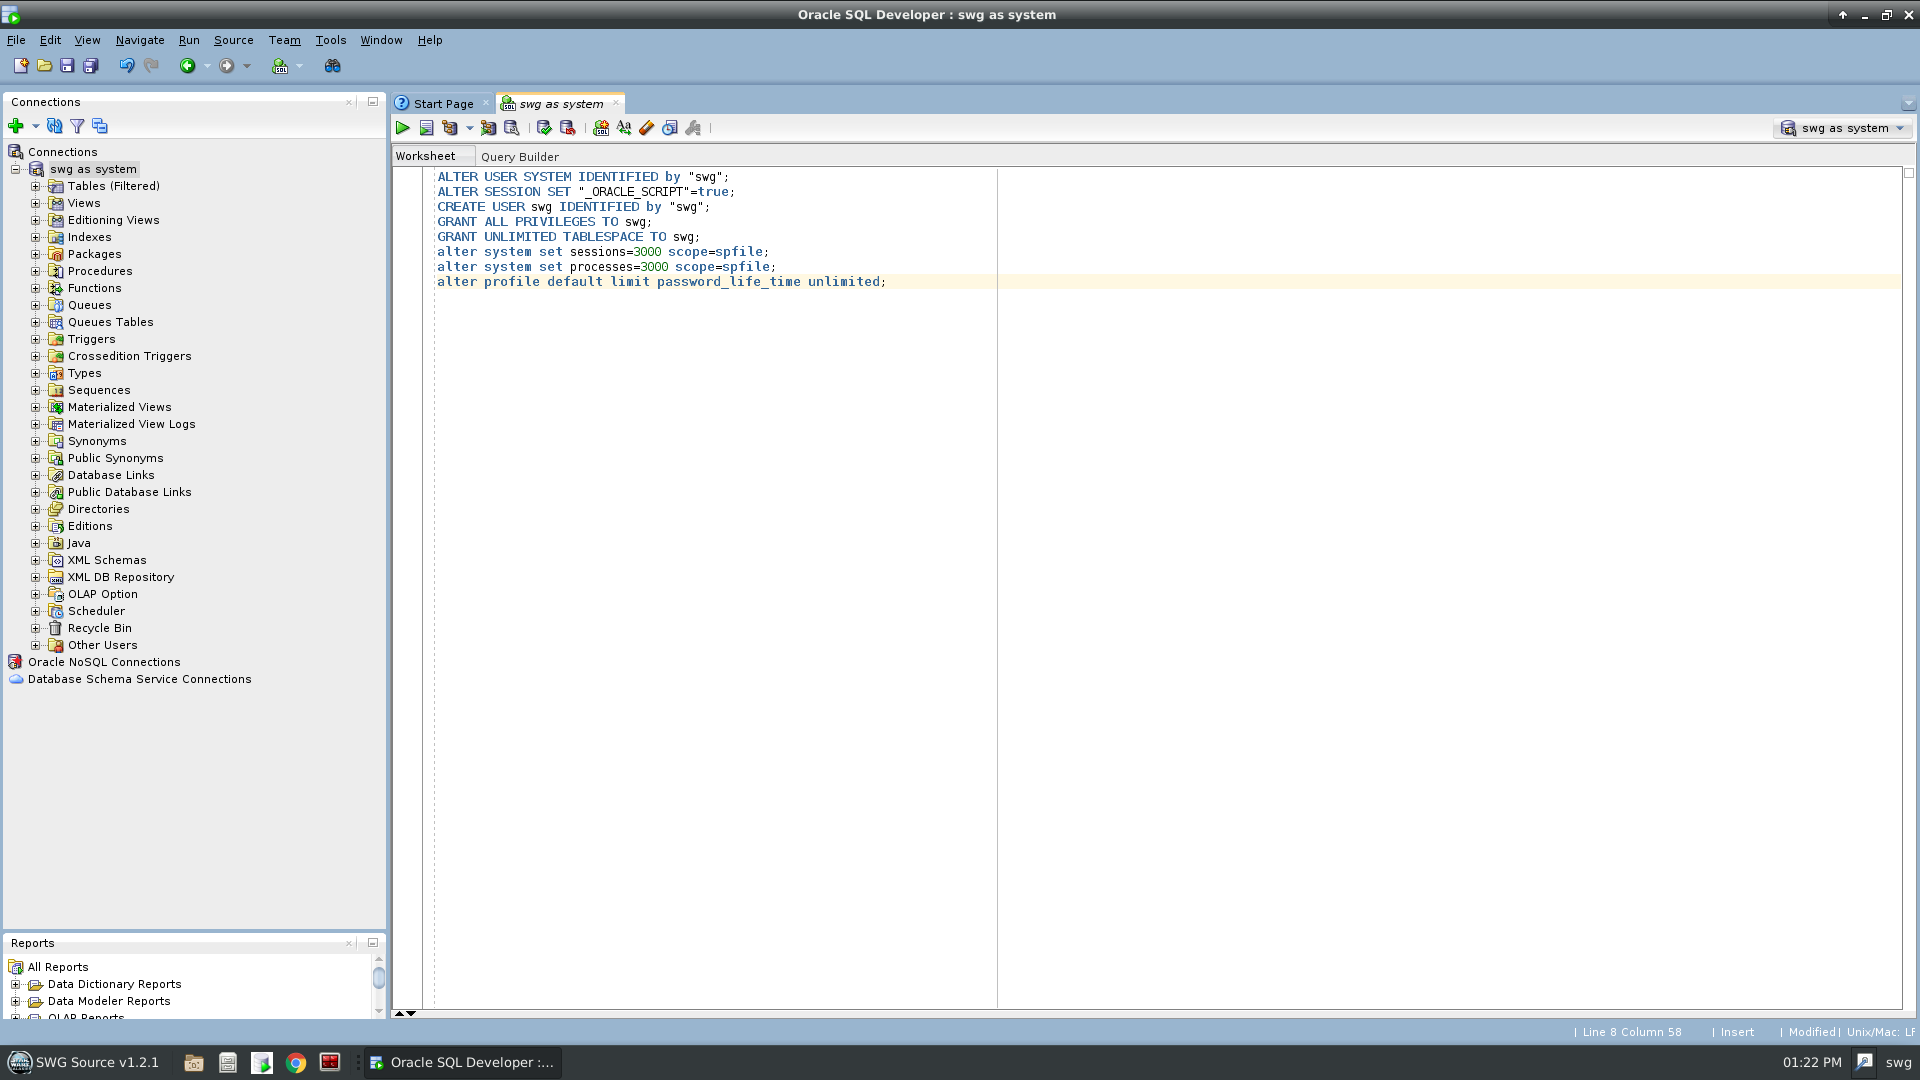Screen dimensions: 1920x1080
Task: Open an unshared SQL worksheet icon
Action: click(601, 128)
